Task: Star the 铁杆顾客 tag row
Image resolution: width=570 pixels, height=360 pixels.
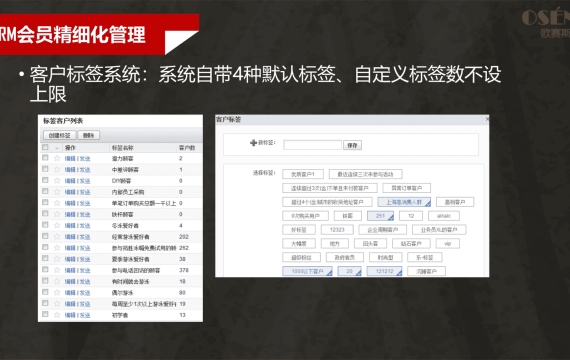Action: pos(57,214)
